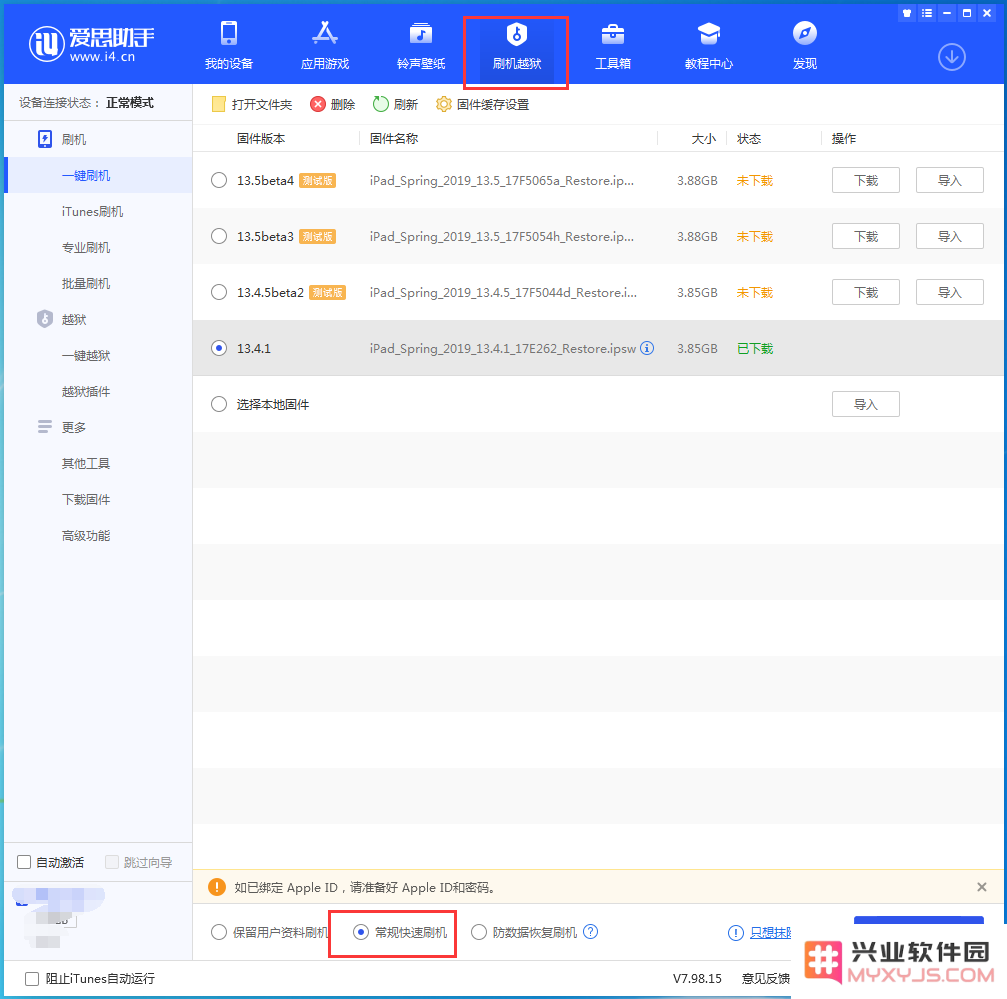Dismiss the Apple ID notice bar
1007x999 pixels.
(981, 887)
